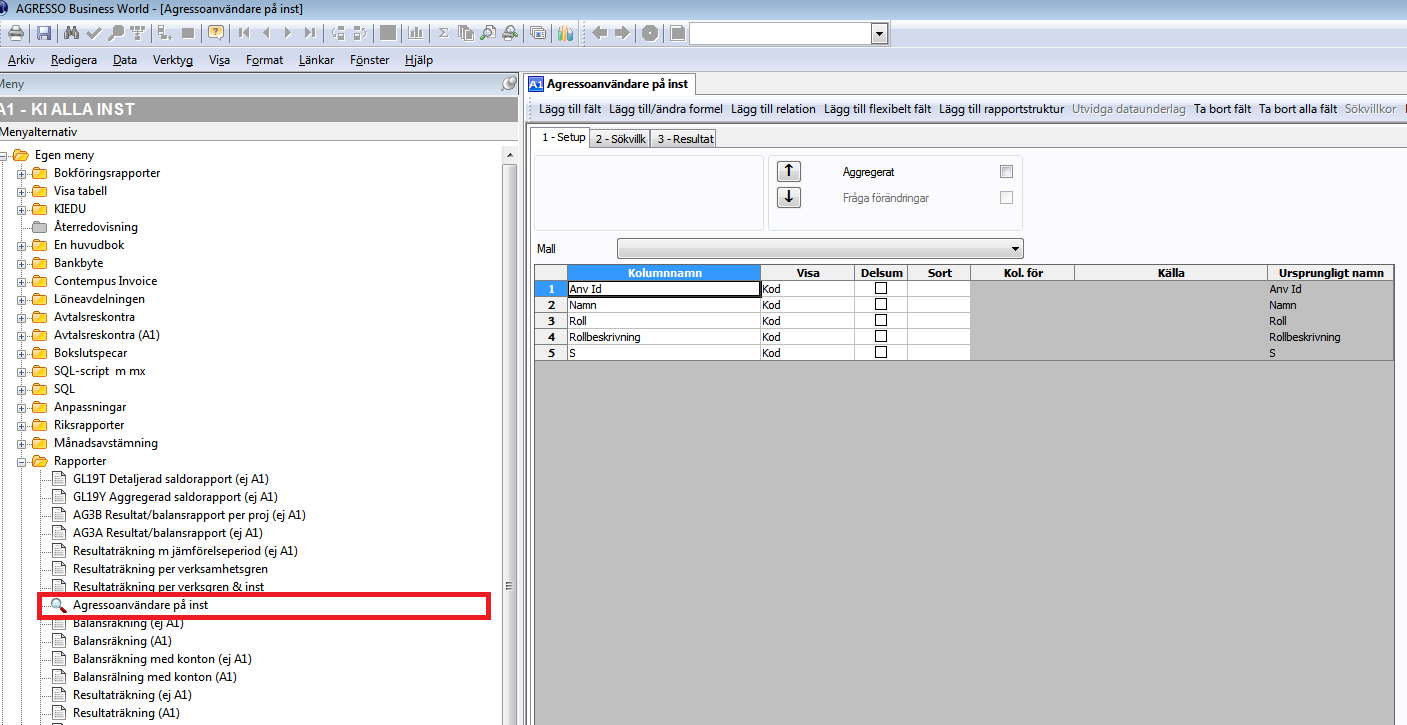Click Lägg till flexibelt fält button
The height and width of the screenshot is (725, 1407).
[x=877, y=109]
